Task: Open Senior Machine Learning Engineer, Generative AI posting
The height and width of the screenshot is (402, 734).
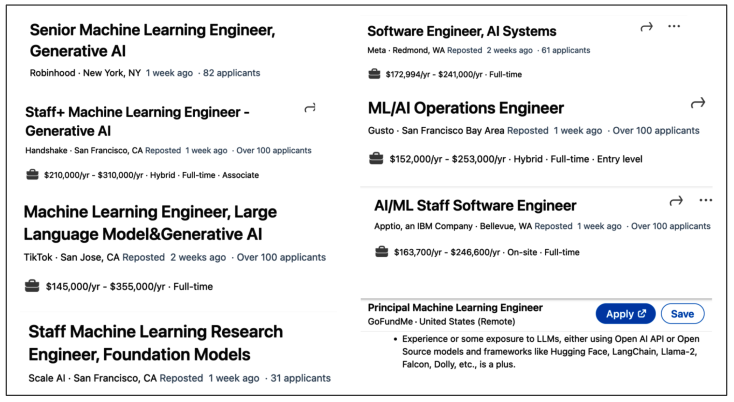Action: (x=152, y=40)
